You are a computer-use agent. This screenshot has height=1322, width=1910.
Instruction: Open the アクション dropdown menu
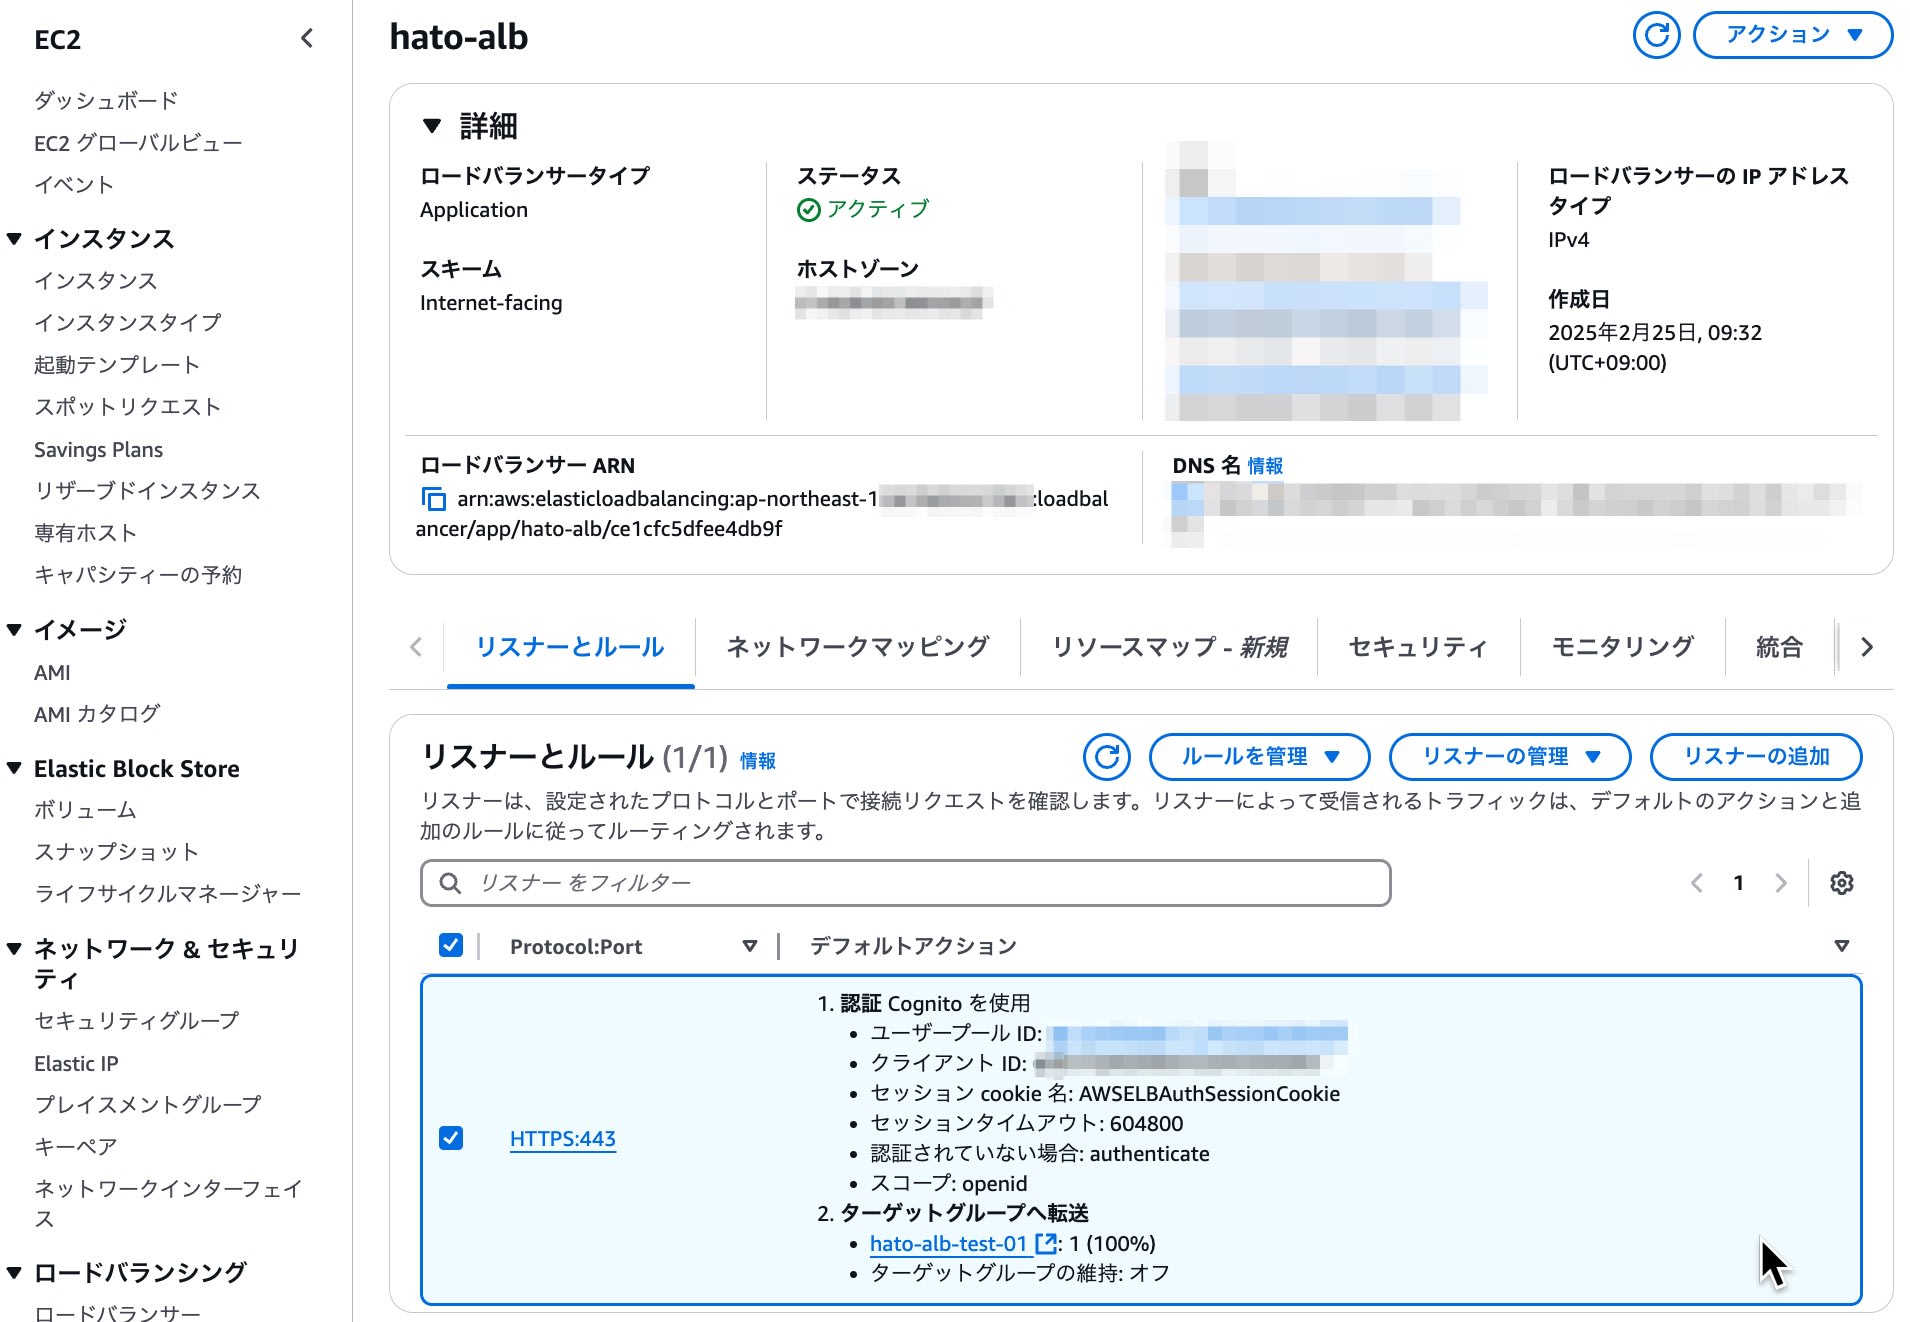tap(1793, 35)
